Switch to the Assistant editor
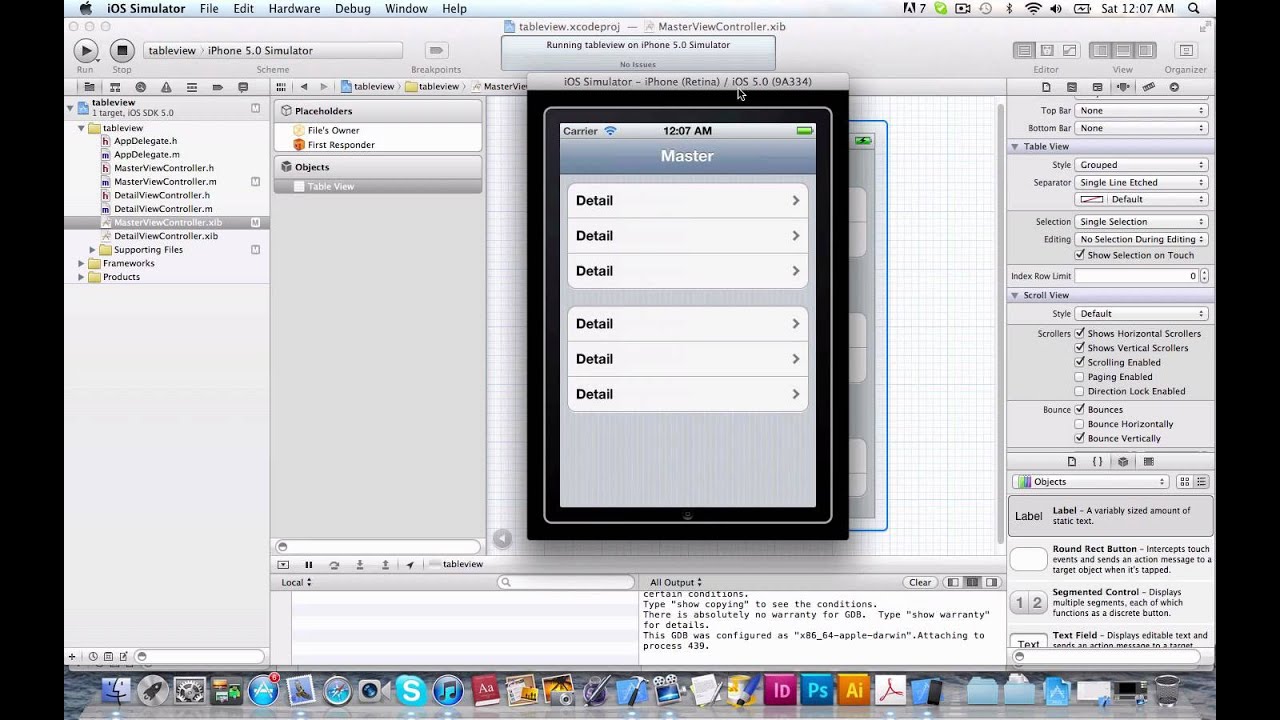1280x720 pixels. pyautogui.click(x=1046, y=50)
